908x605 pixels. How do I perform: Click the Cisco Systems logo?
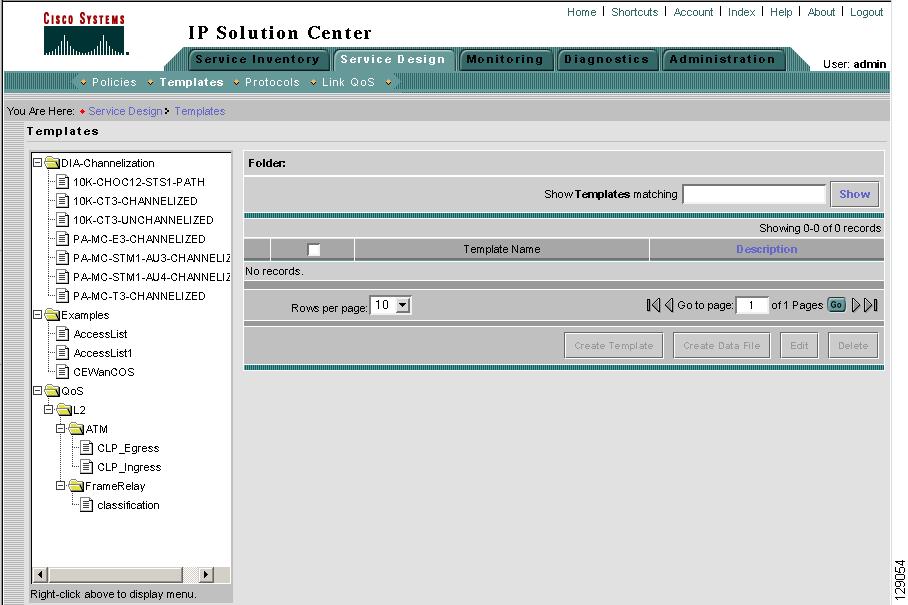point(85,34)
